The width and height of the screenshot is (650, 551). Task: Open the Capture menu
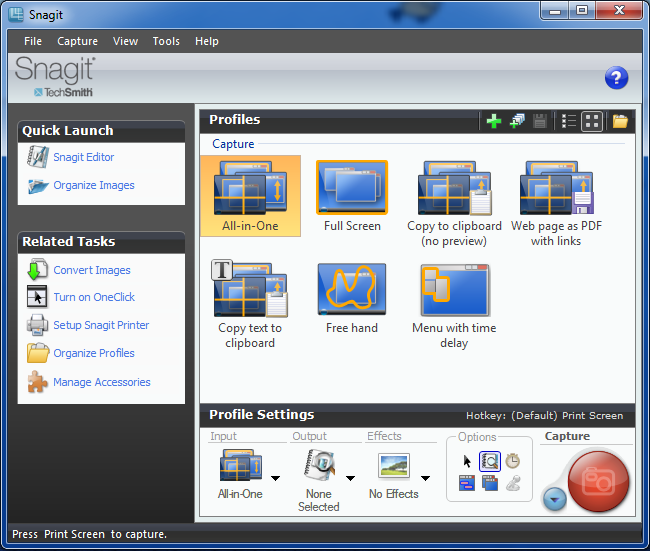(x=78, y=41)
